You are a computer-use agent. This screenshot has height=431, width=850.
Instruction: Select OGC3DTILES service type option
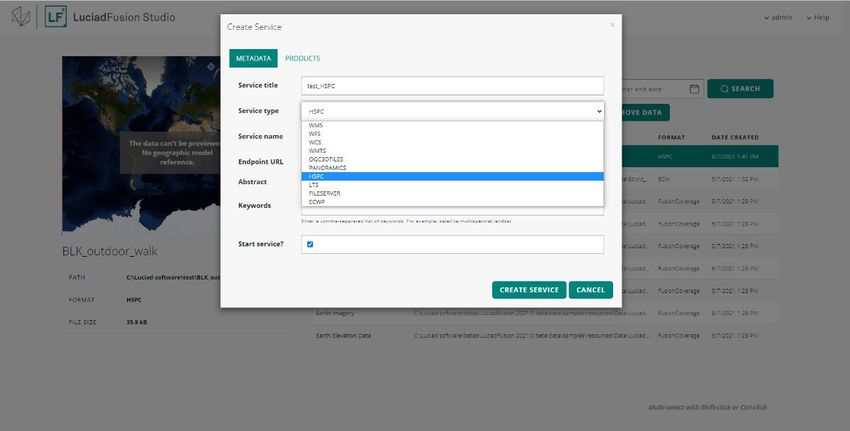click(x=452, y=159)
